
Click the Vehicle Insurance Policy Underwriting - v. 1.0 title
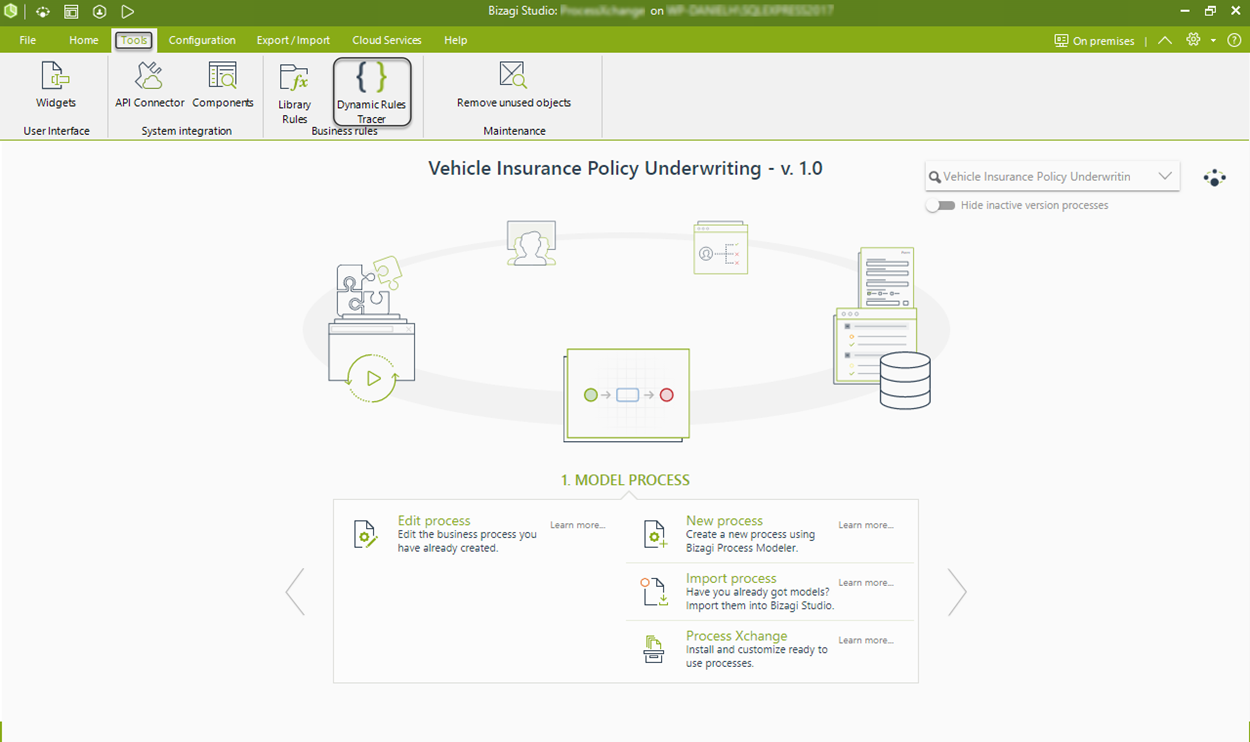tap(625, 168)
